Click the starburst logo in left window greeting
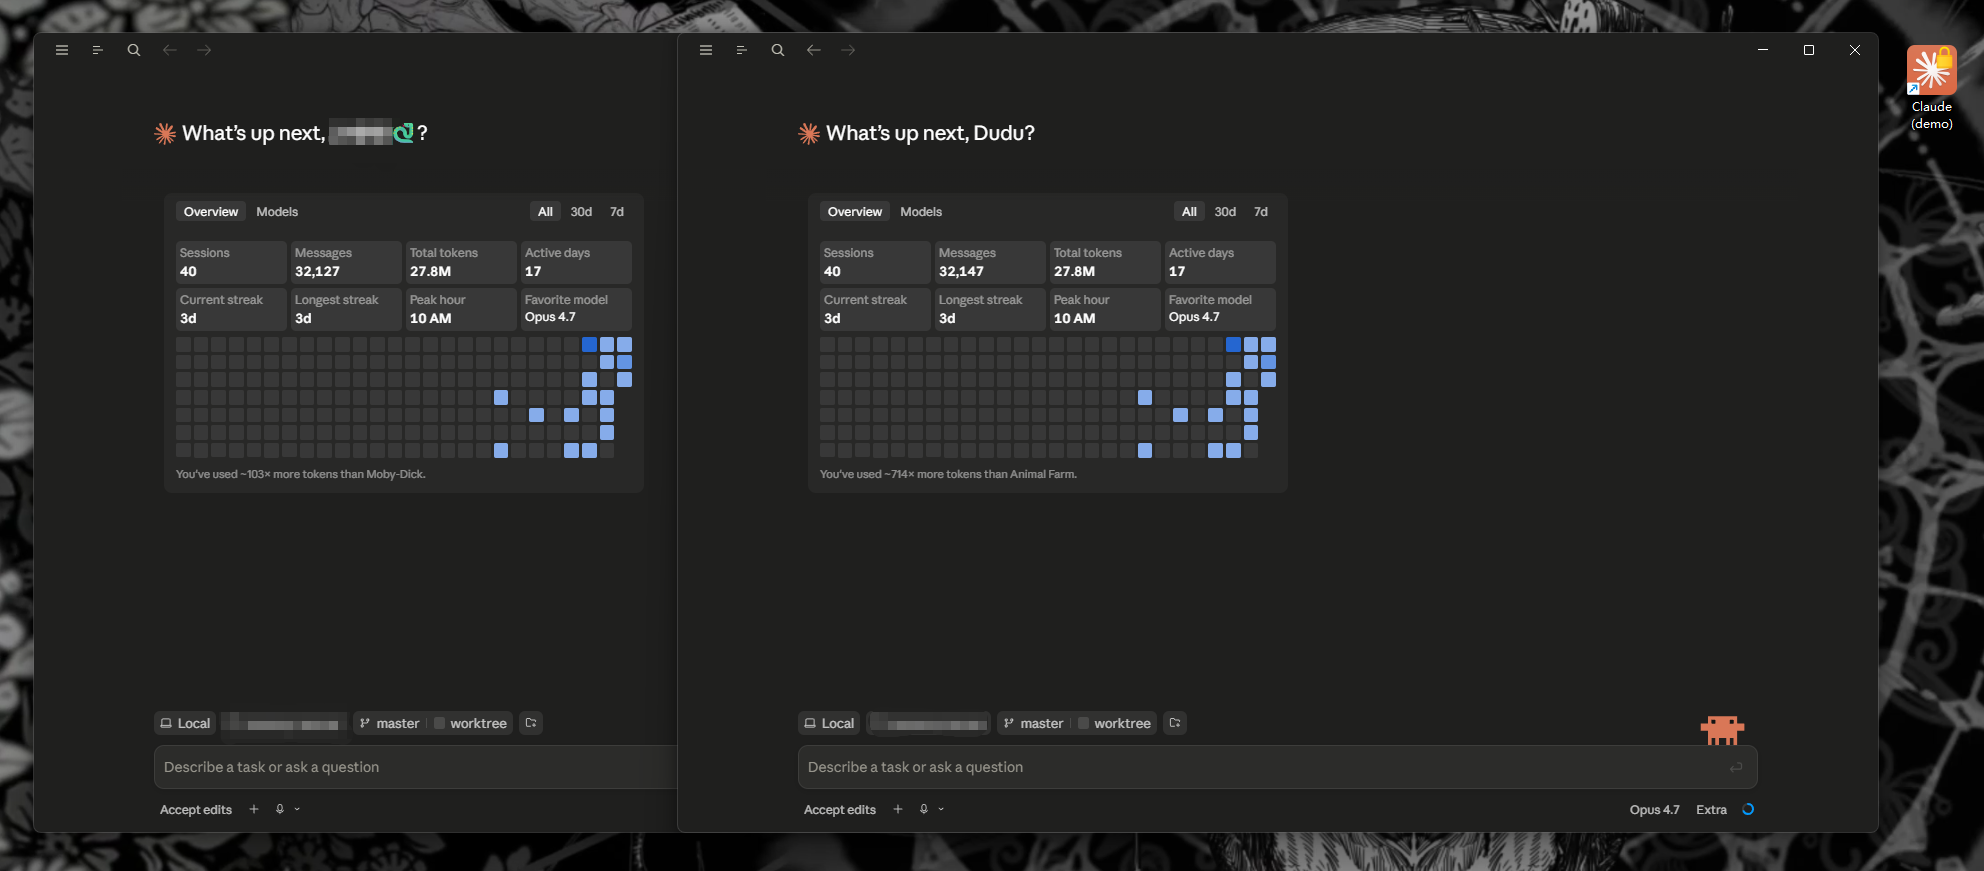This screenshot has height=871, width=1984. click(165, 133)
